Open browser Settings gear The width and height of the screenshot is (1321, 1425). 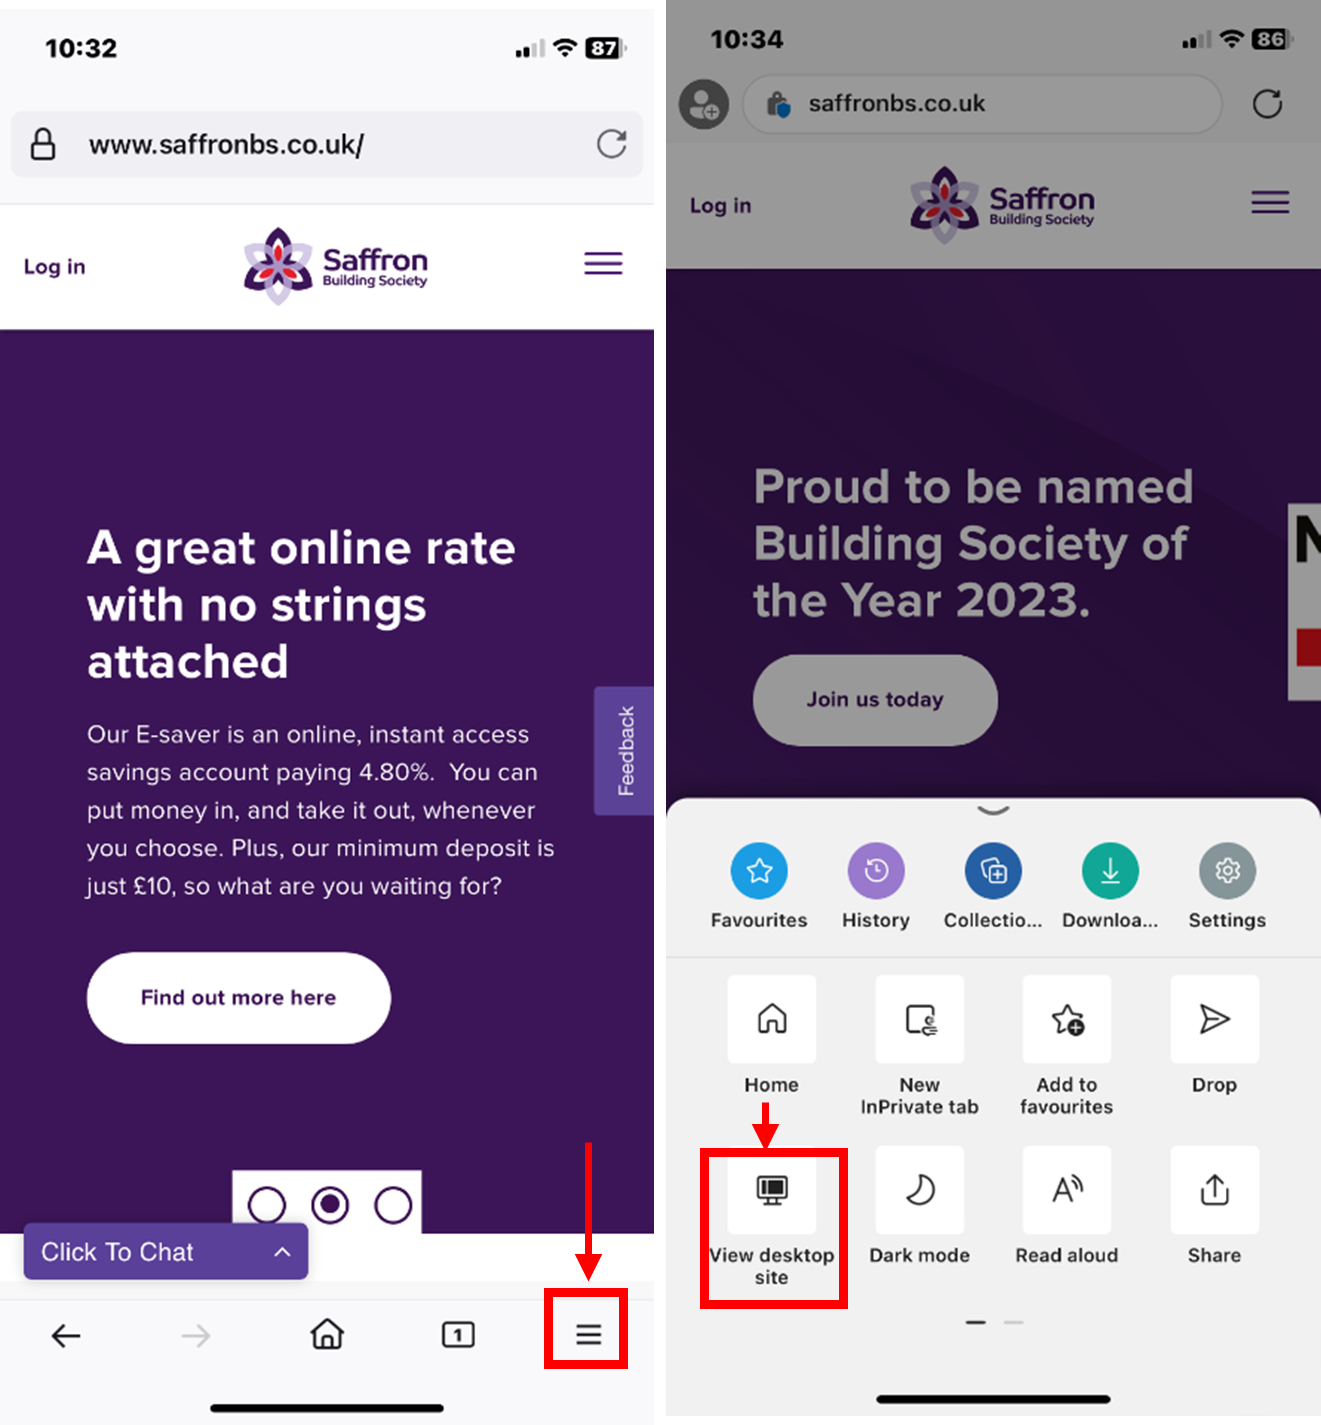[x=1227, y=871]
